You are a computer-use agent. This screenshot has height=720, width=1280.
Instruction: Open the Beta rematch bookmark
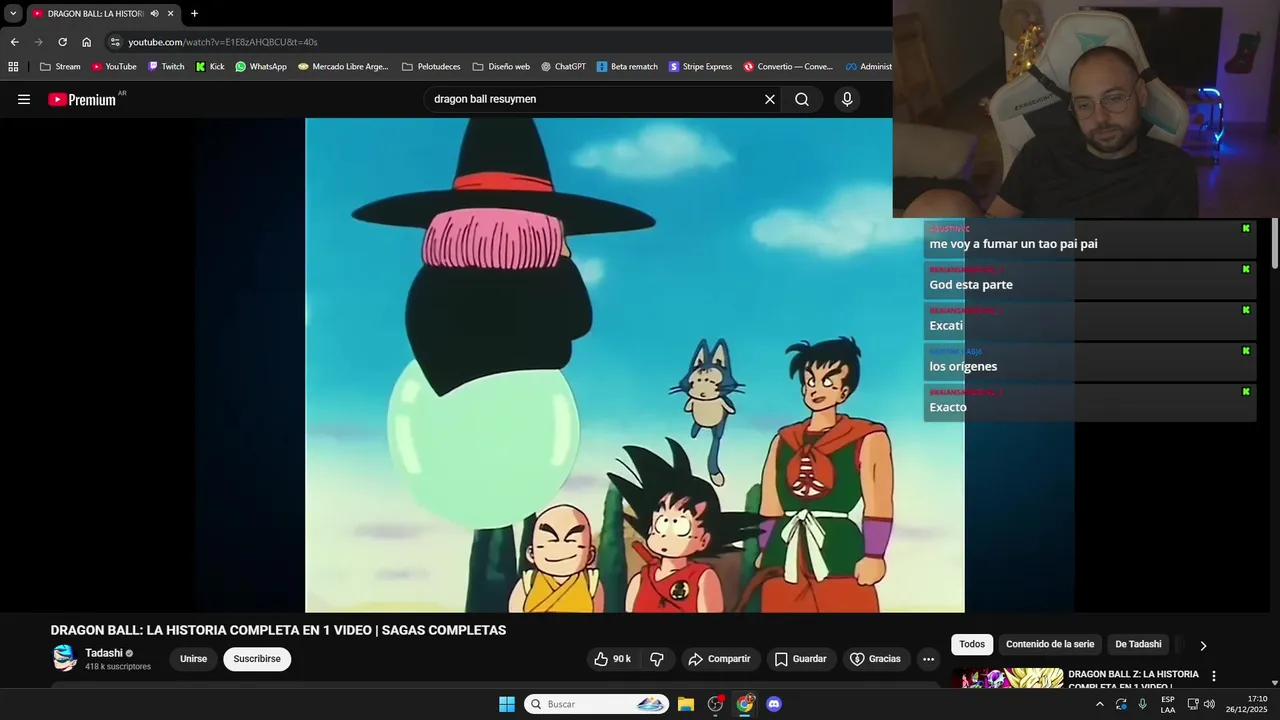(x=627, y=67)
